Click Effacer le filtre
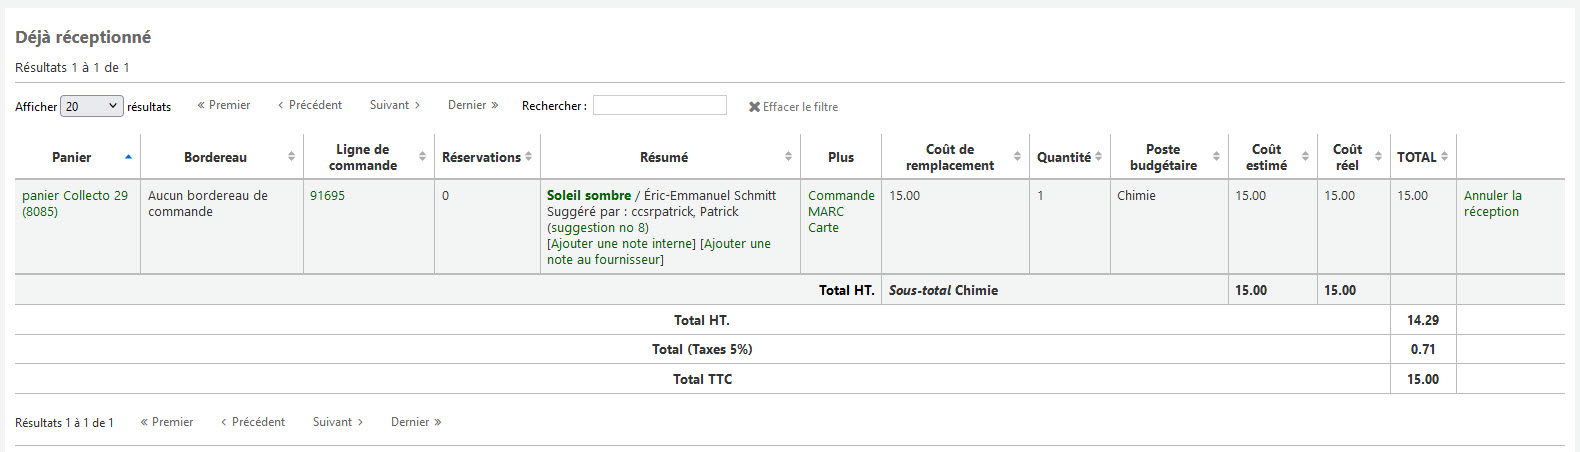The image size is (1580, 452). click(x=794, y=106)
